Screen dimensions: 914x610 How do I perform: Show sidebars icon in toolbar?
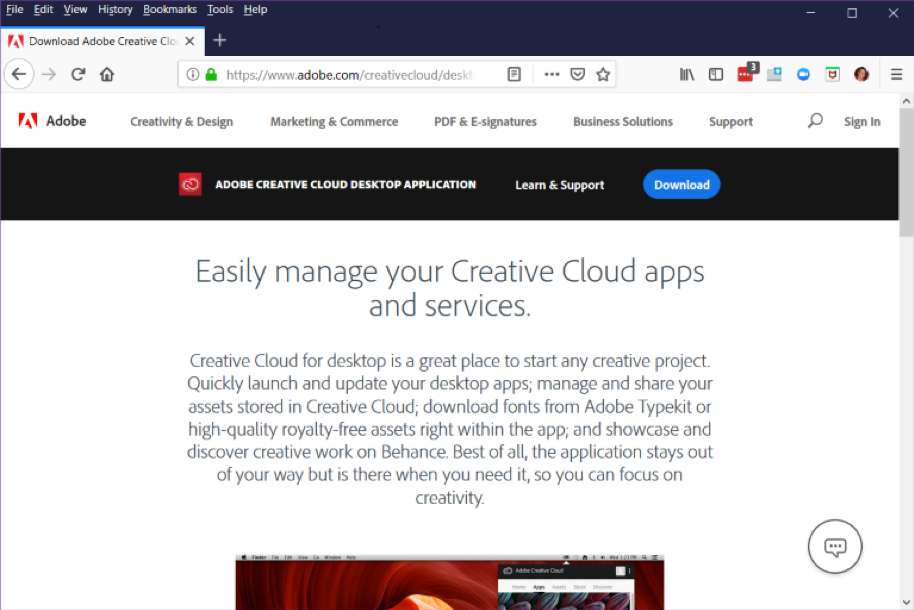(x=716, y=74)
